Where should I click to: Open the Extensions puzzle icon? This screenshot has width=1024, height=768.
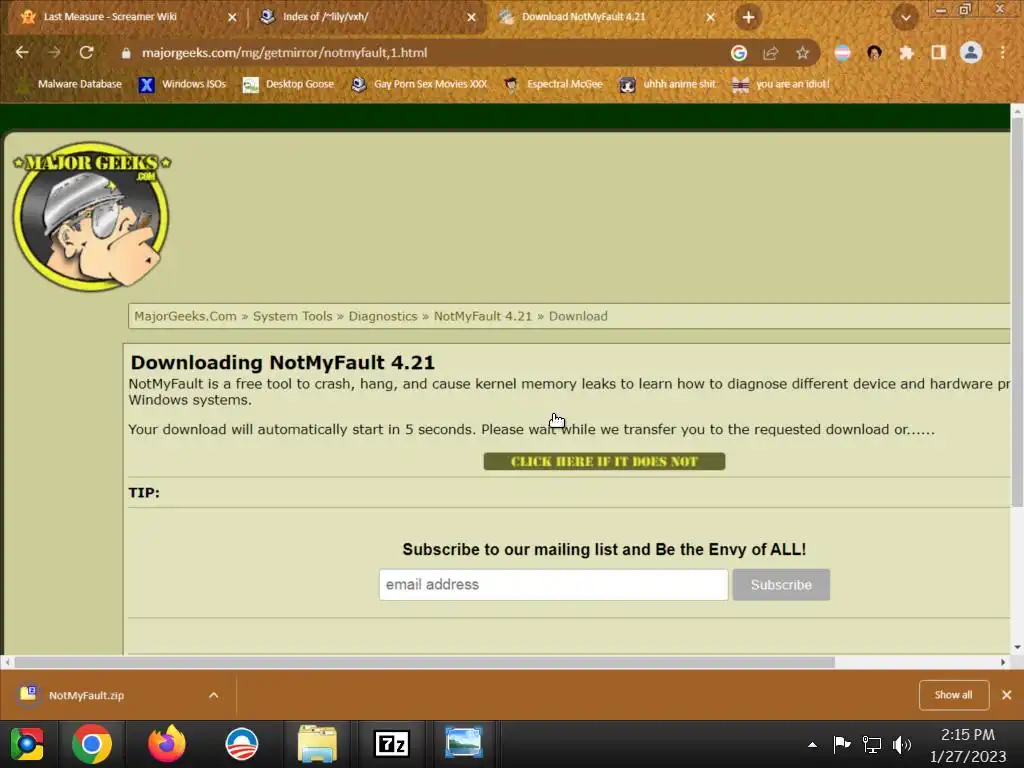[x=906, y=53]
